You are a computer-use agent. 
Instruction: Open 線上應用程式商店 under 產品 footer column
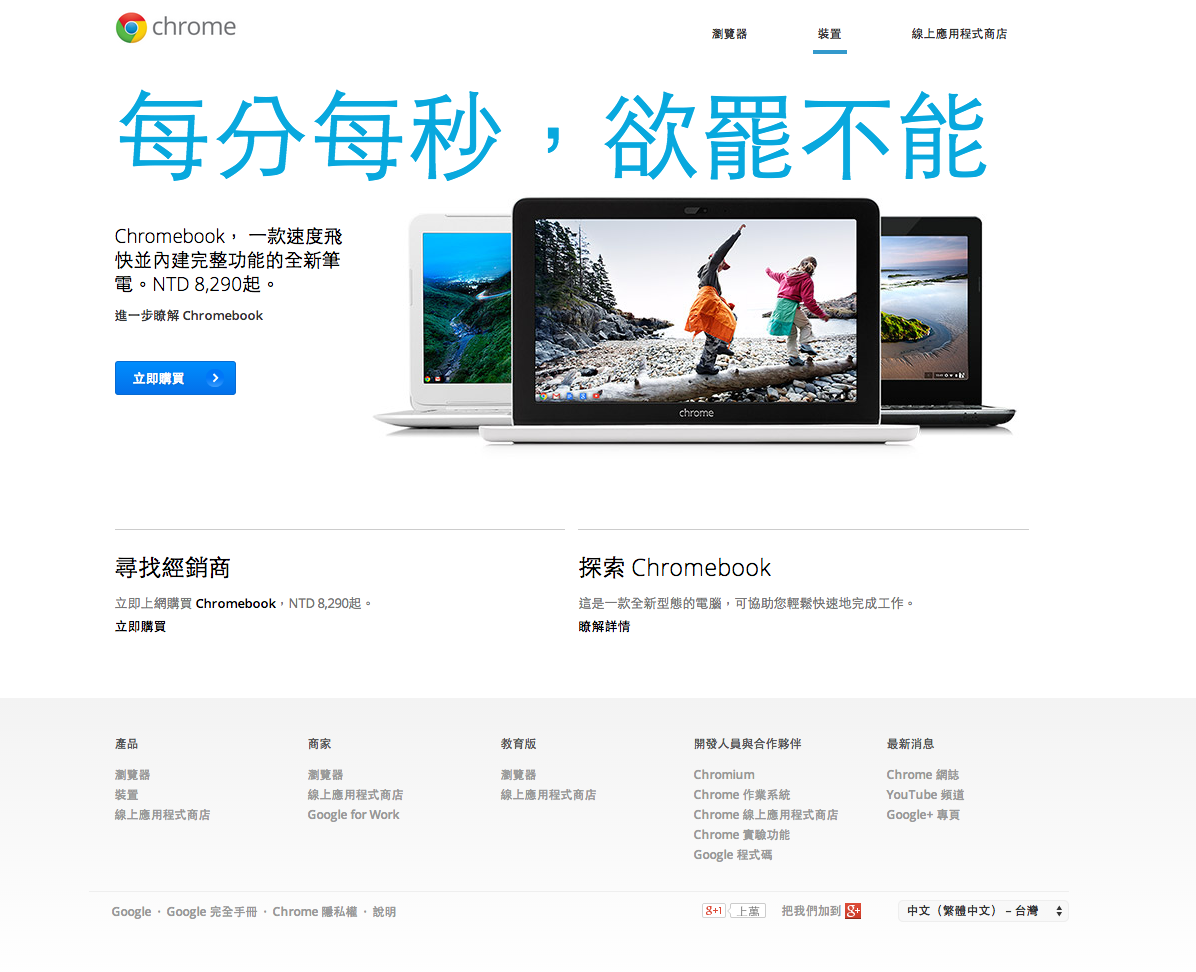point(162,815)
